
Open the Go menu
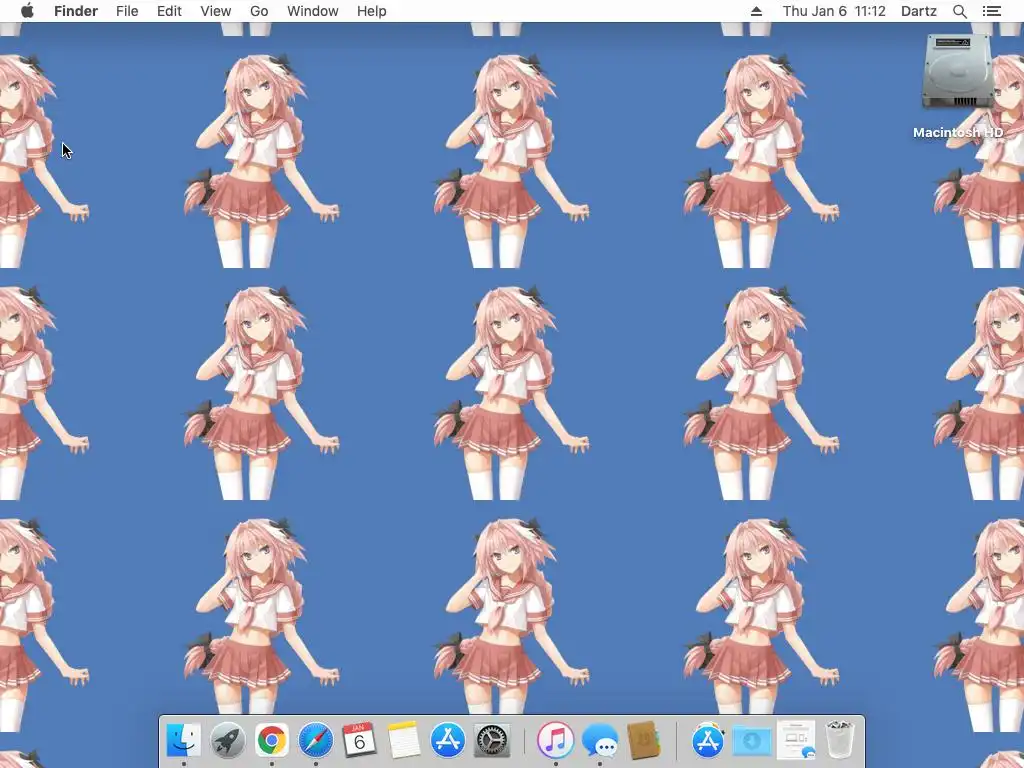tap(259, 11)
